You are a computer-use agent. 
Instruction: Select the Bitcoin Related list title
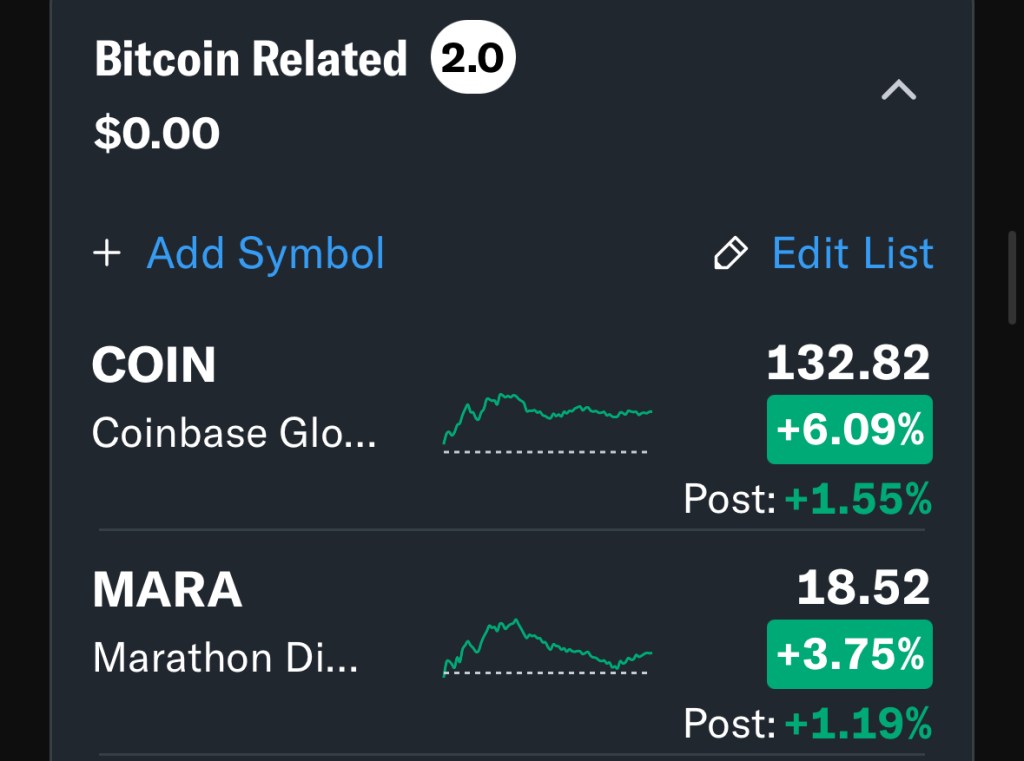251,60
